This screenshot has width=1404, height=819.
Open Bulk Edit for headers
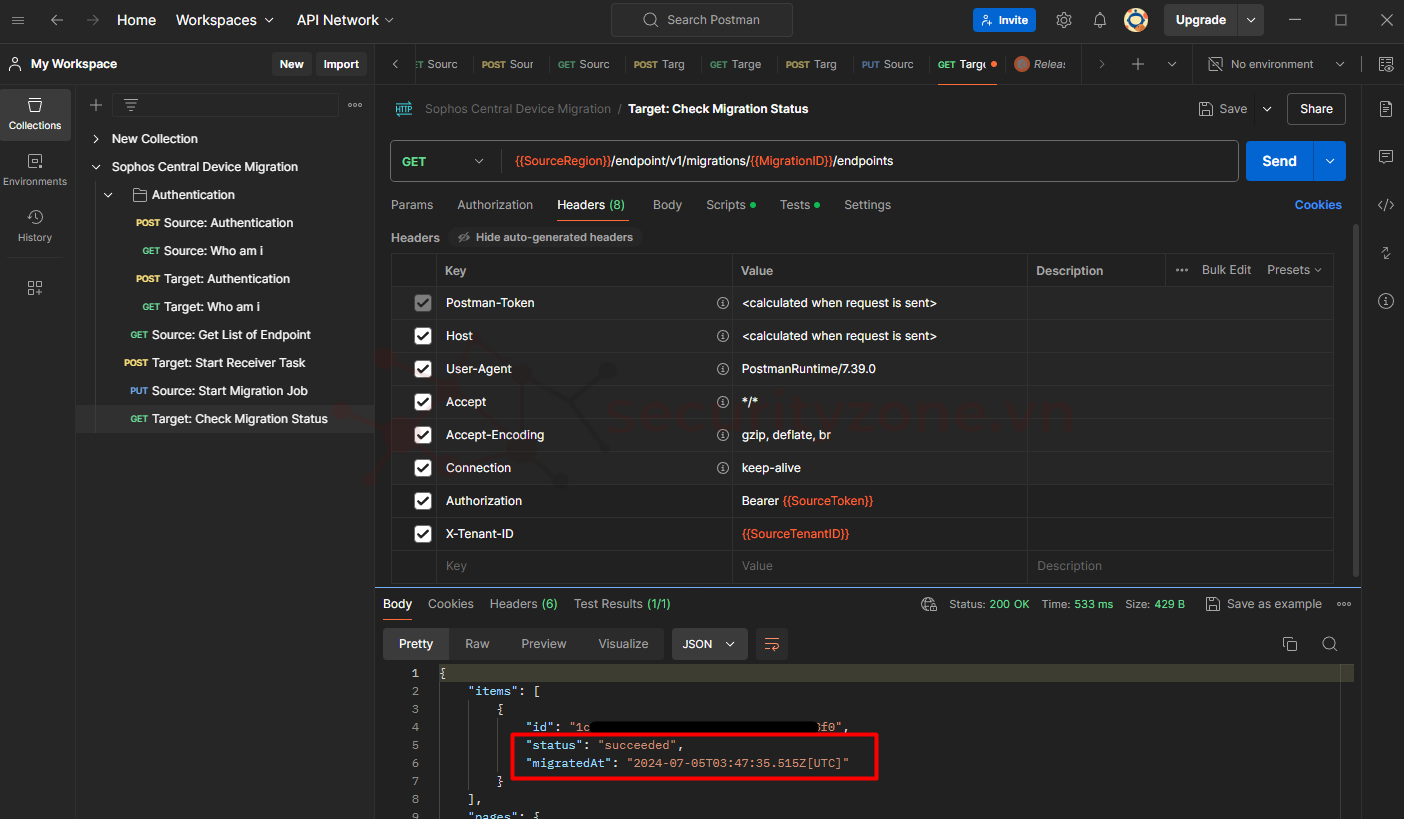pyautogui.click(x=1226, y=270)
